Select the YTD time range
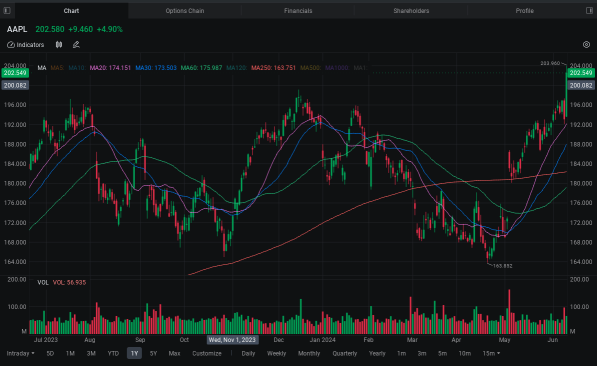Viewport: 597px width, 366px height. [113, 353]
